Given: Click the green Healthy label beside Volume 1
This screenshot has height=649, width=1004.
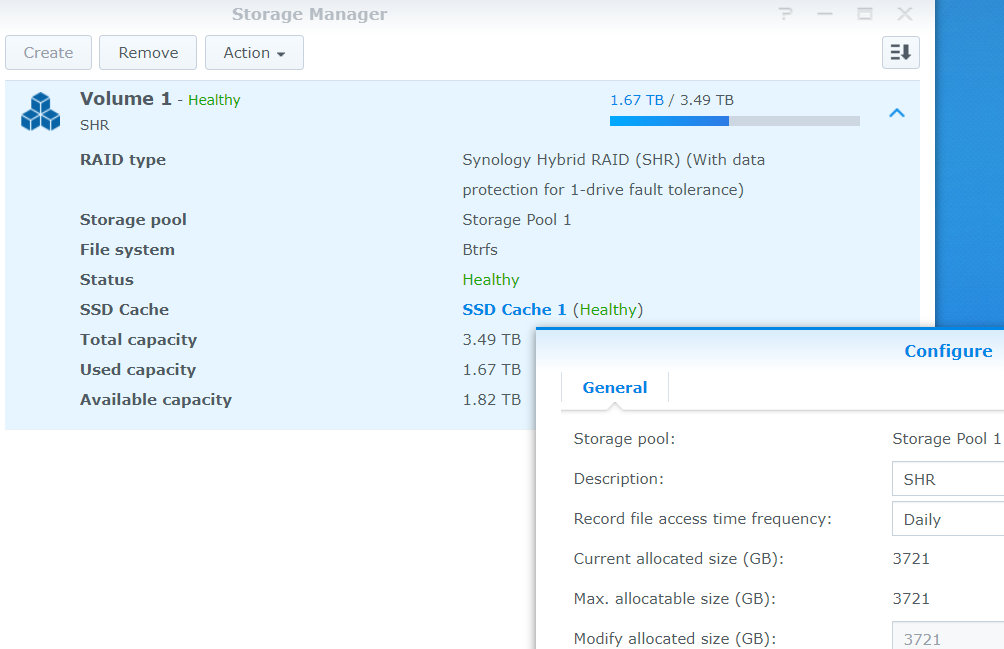Looking at the screenshot, I should coord(214,100).
